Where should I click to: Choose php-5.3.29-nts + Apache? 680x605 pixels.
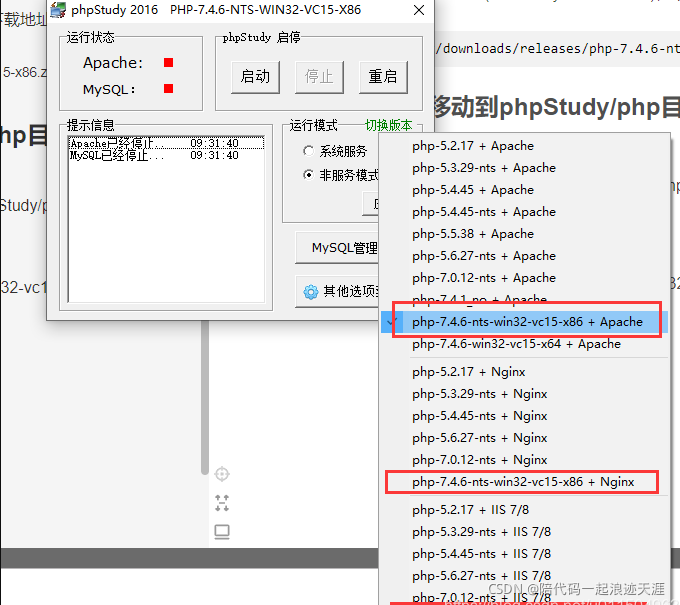click(x=525, y=168)
